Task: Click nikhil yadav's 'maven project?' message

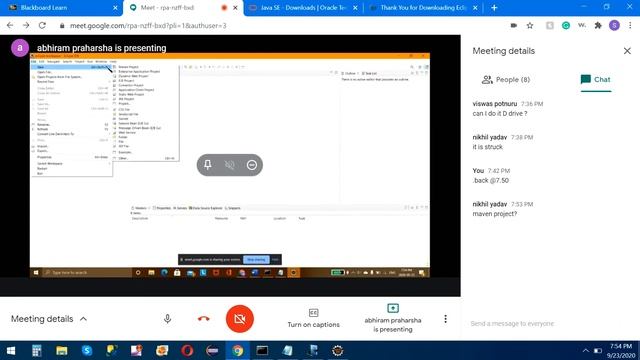Action: (494, 214)
